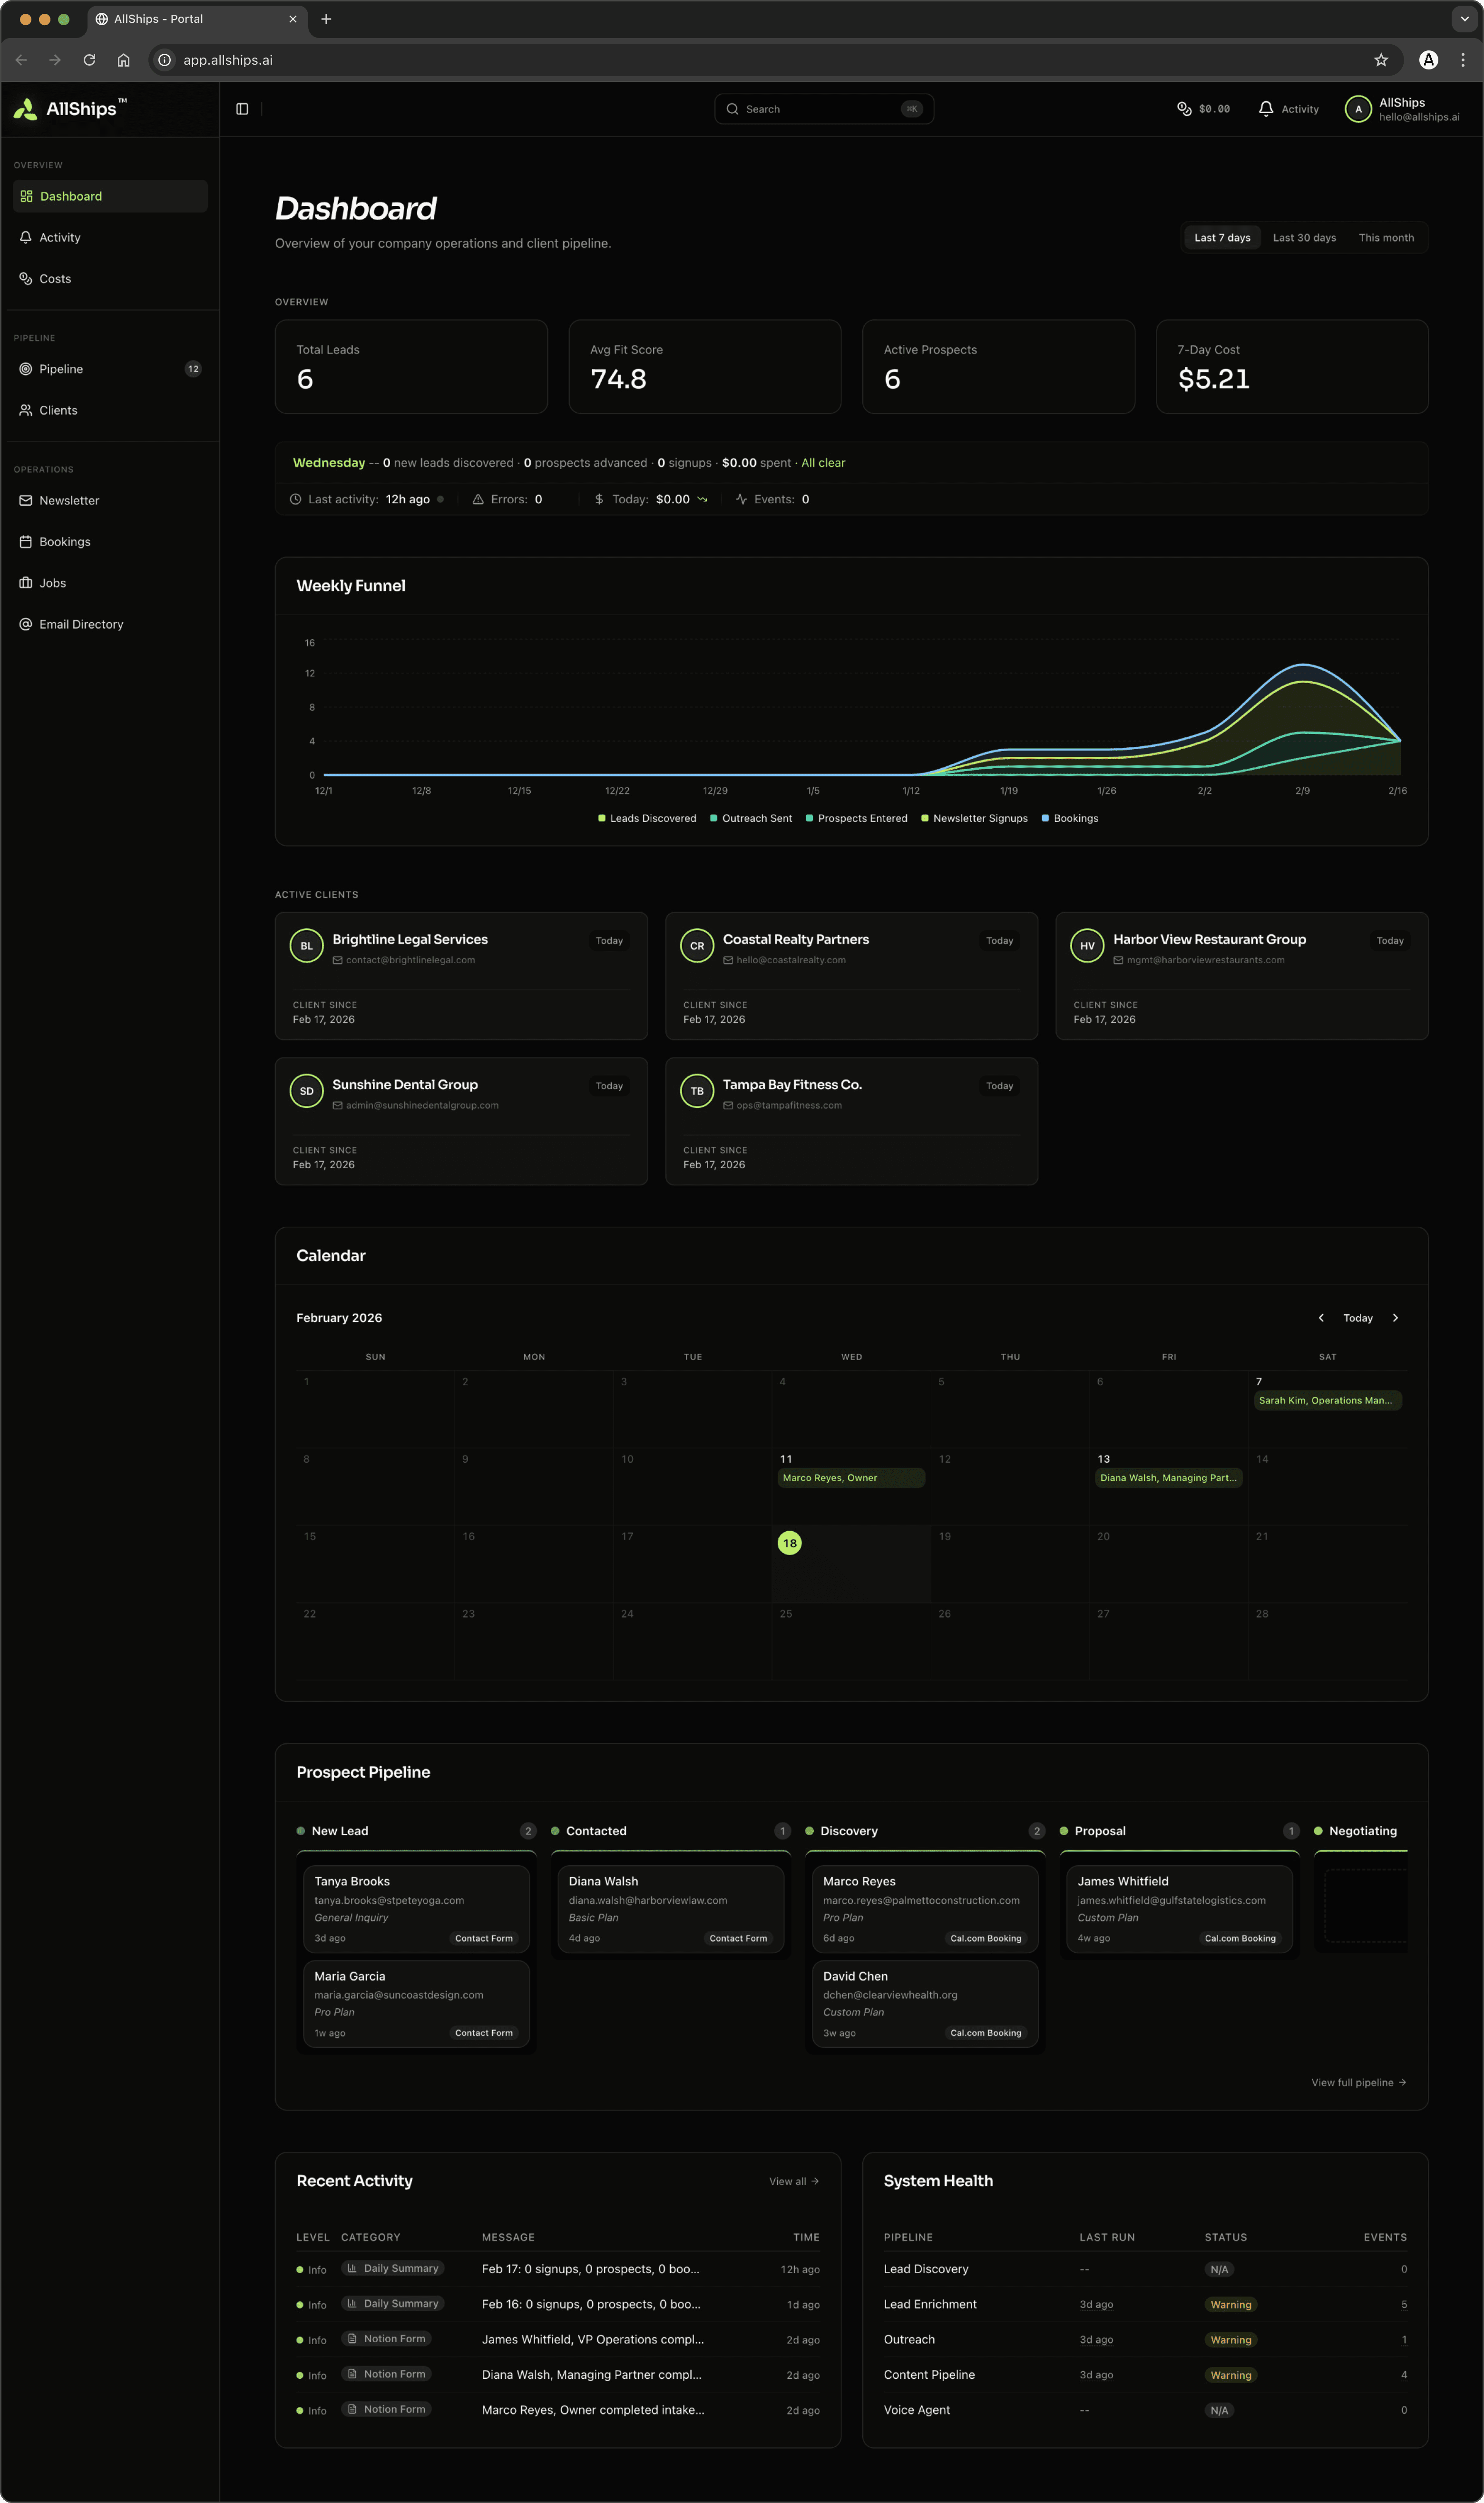Toggle the sidebar collapse icon
The width and height of the screenshot is (1484, 2503).
pos(242,109)
